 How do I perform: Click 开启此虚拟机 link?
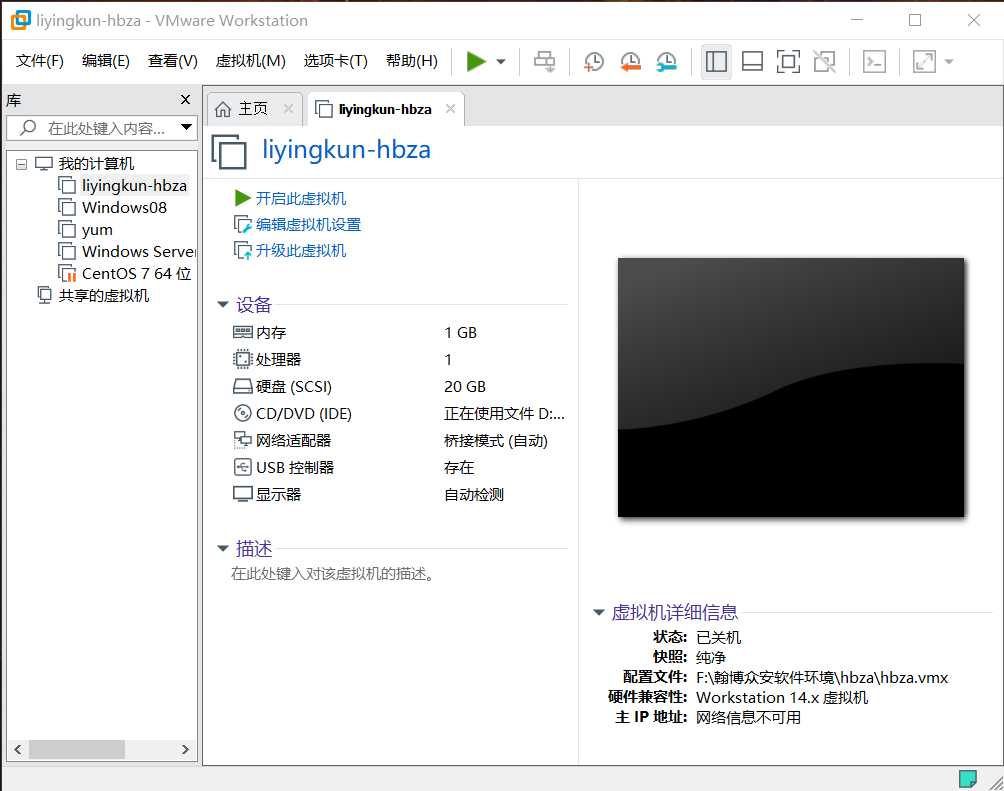coord(301,198)
